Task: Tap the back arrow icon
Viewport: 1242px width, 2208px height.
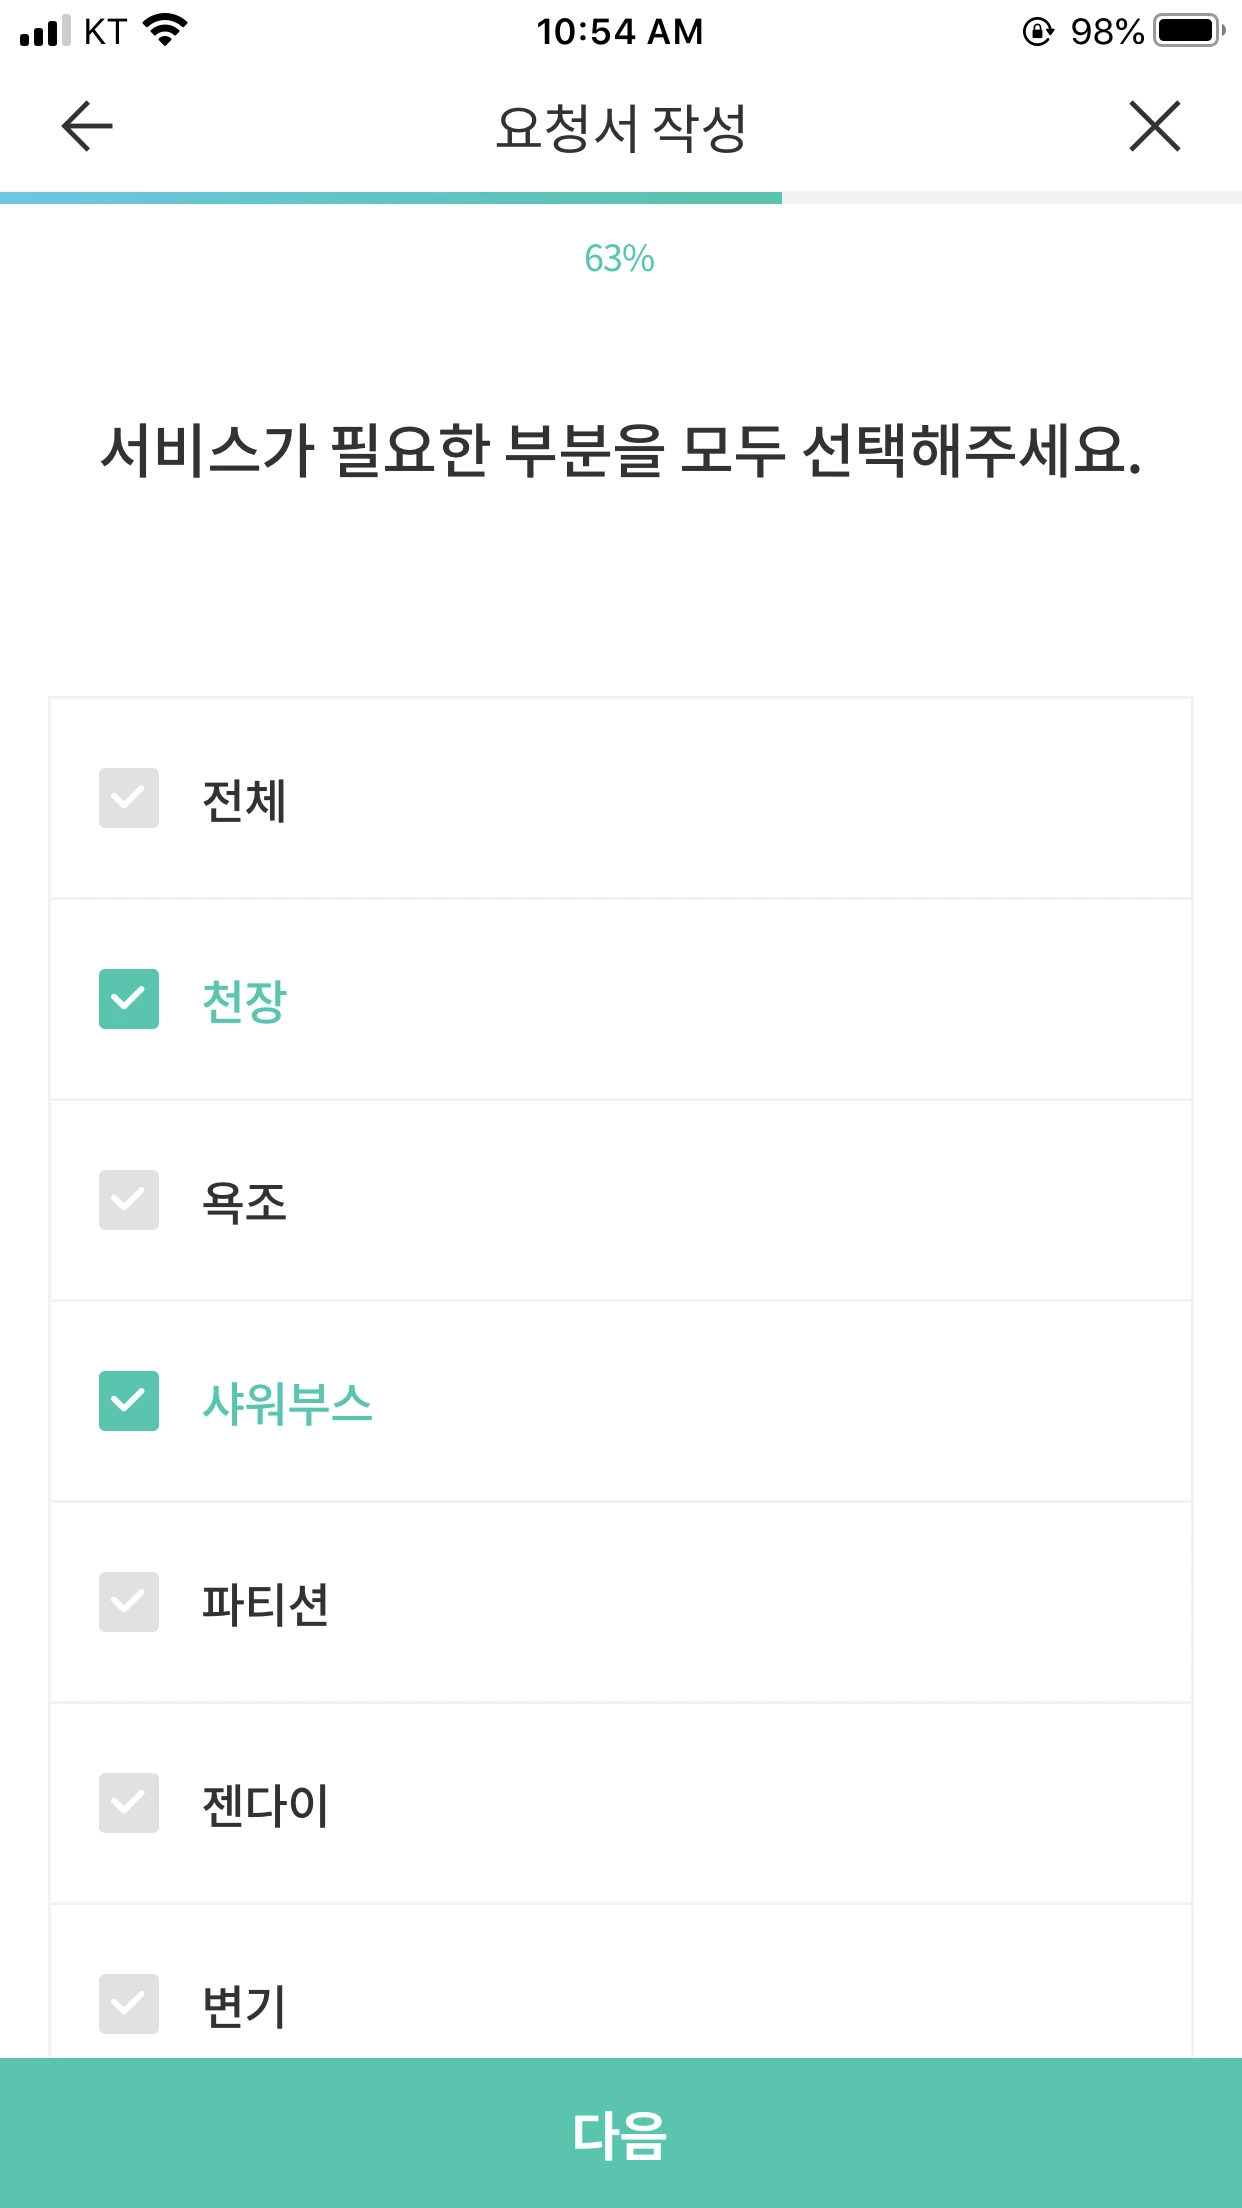Action: 87,126
